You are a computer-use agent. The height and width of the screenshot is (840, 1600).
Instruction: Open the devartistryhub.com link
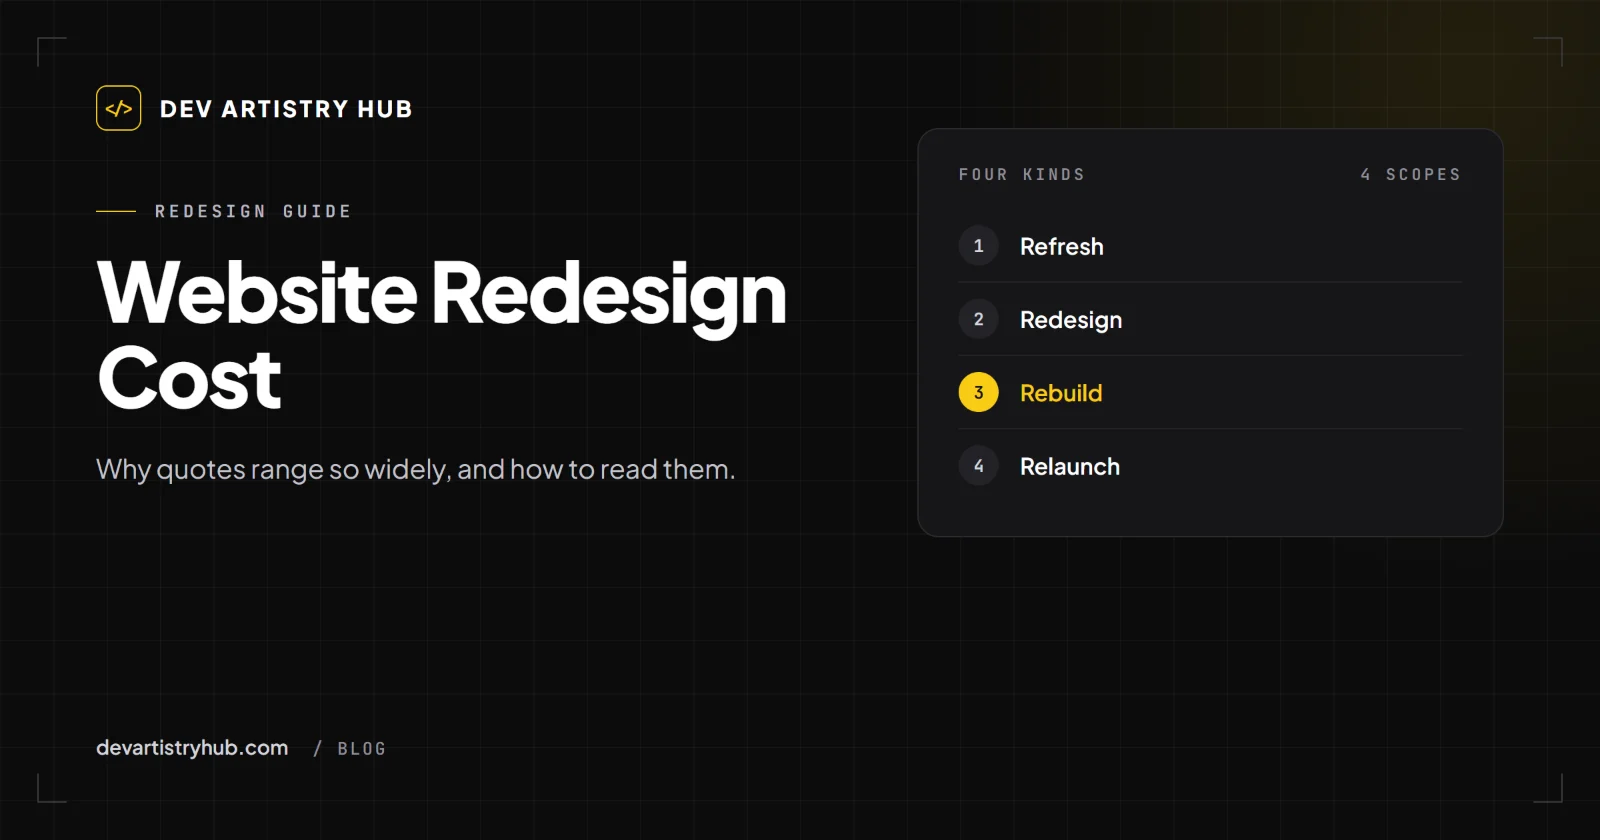click(192, 748)
